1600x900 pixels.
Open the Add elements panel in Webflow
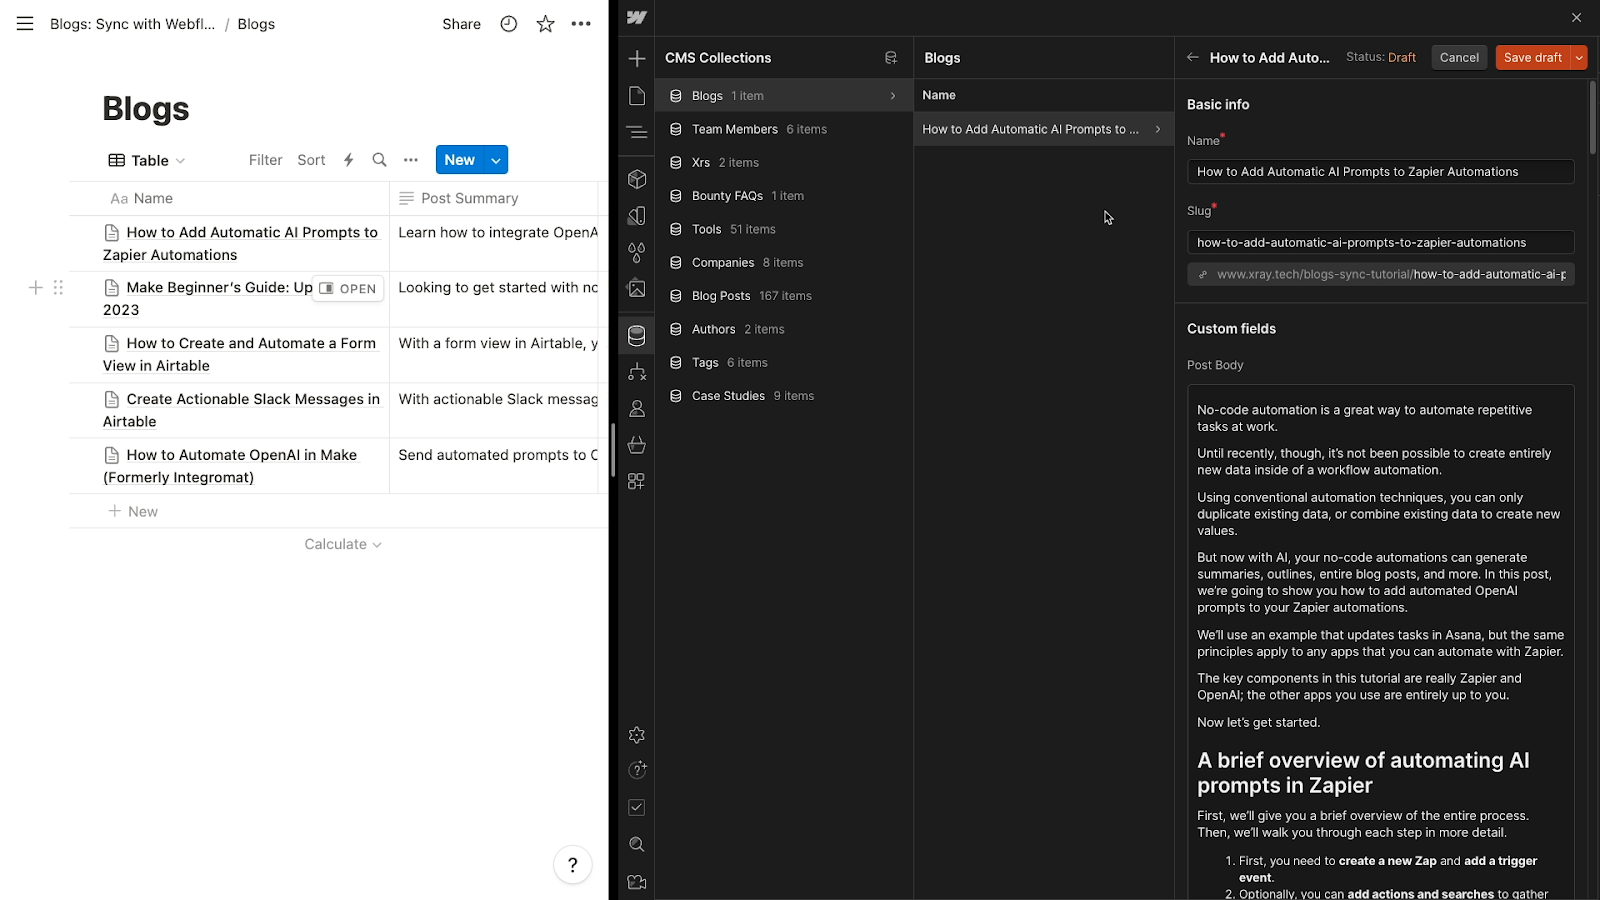pos(637,59)
